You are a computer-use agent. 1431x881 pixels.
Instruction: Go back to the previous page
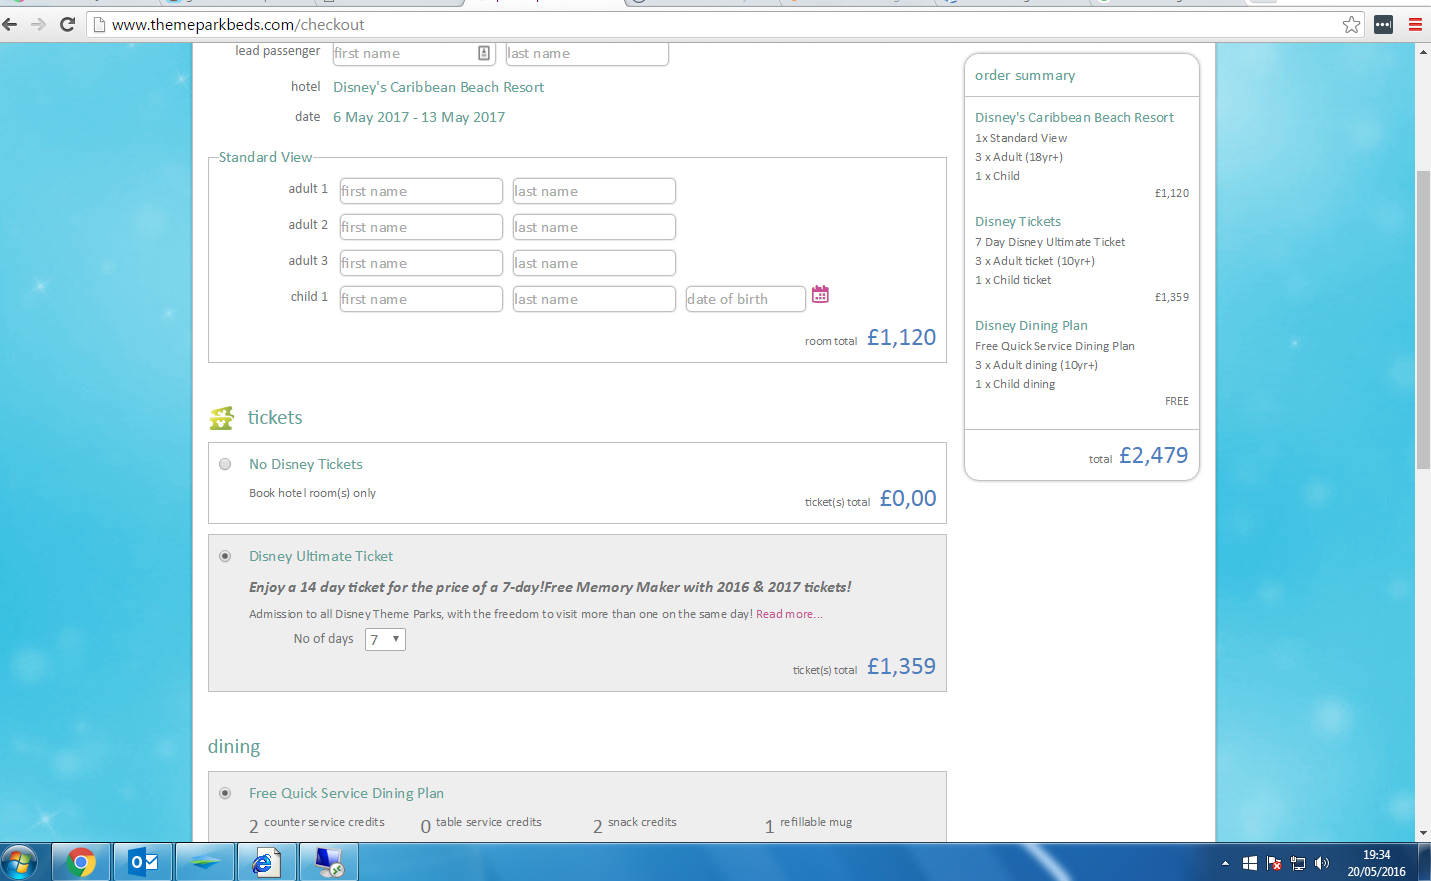11,24
